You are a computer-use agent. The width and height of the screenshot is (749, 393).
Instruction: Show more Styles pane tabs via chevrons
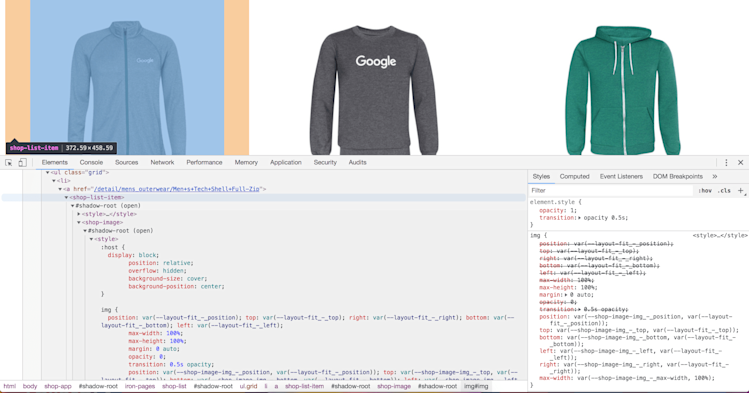pos(715,177)
